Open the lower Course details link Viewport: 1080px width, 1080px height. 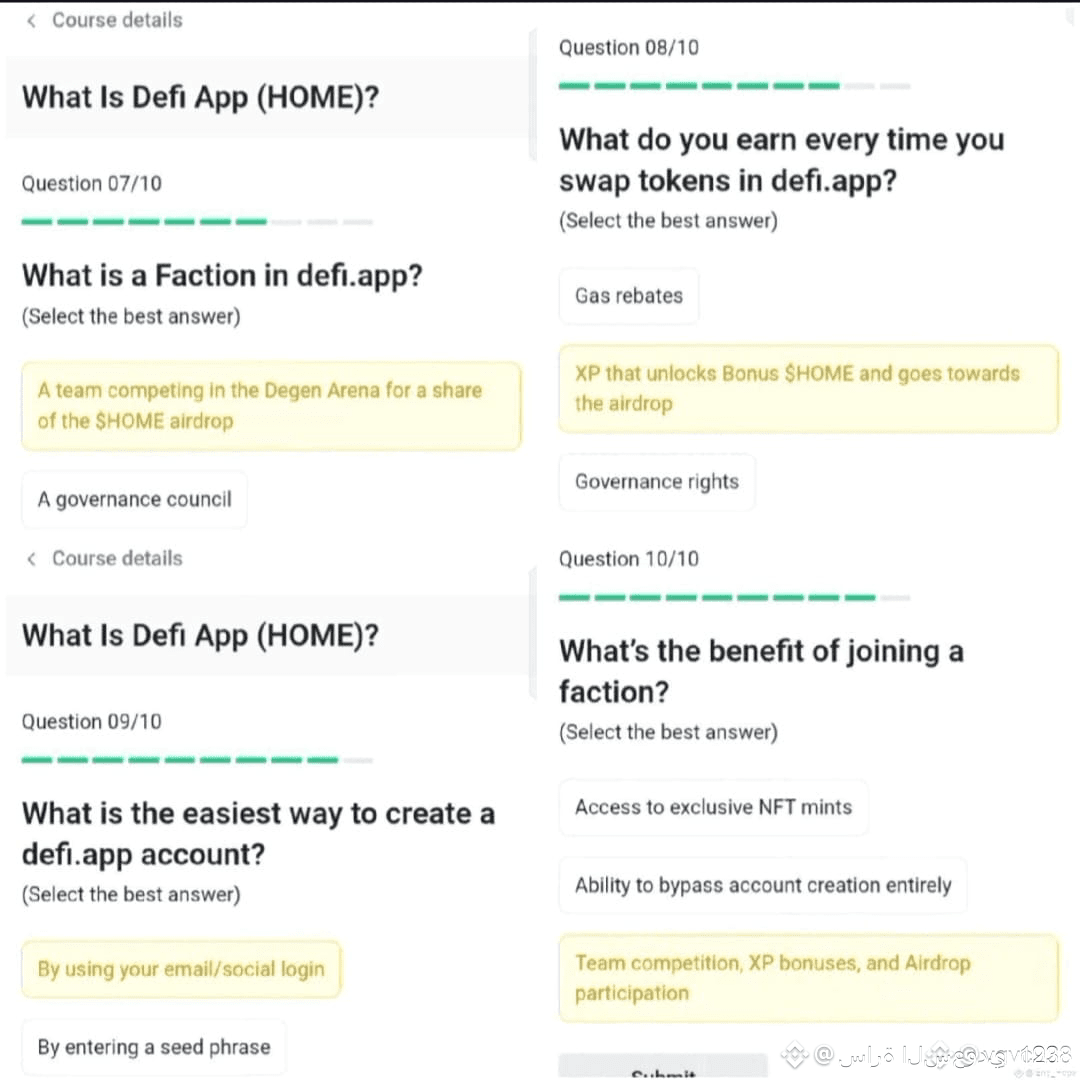[x=117, y=559]
